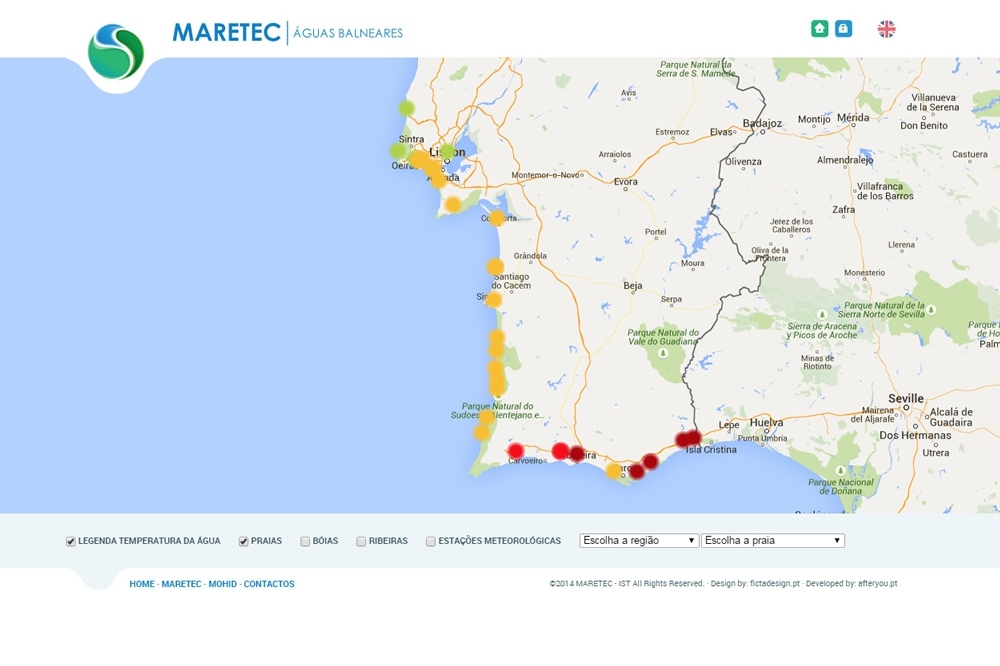Screen dimensions: 1000x666
Task: Open the MARETEC footer link
Action: (x=181, y=584)
